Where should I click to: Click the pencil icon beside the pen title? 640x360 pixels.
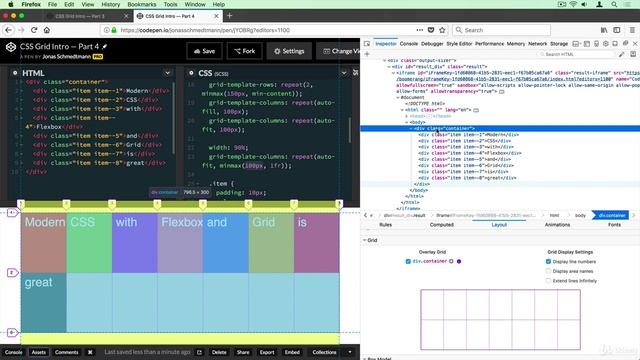pos(104,47)
